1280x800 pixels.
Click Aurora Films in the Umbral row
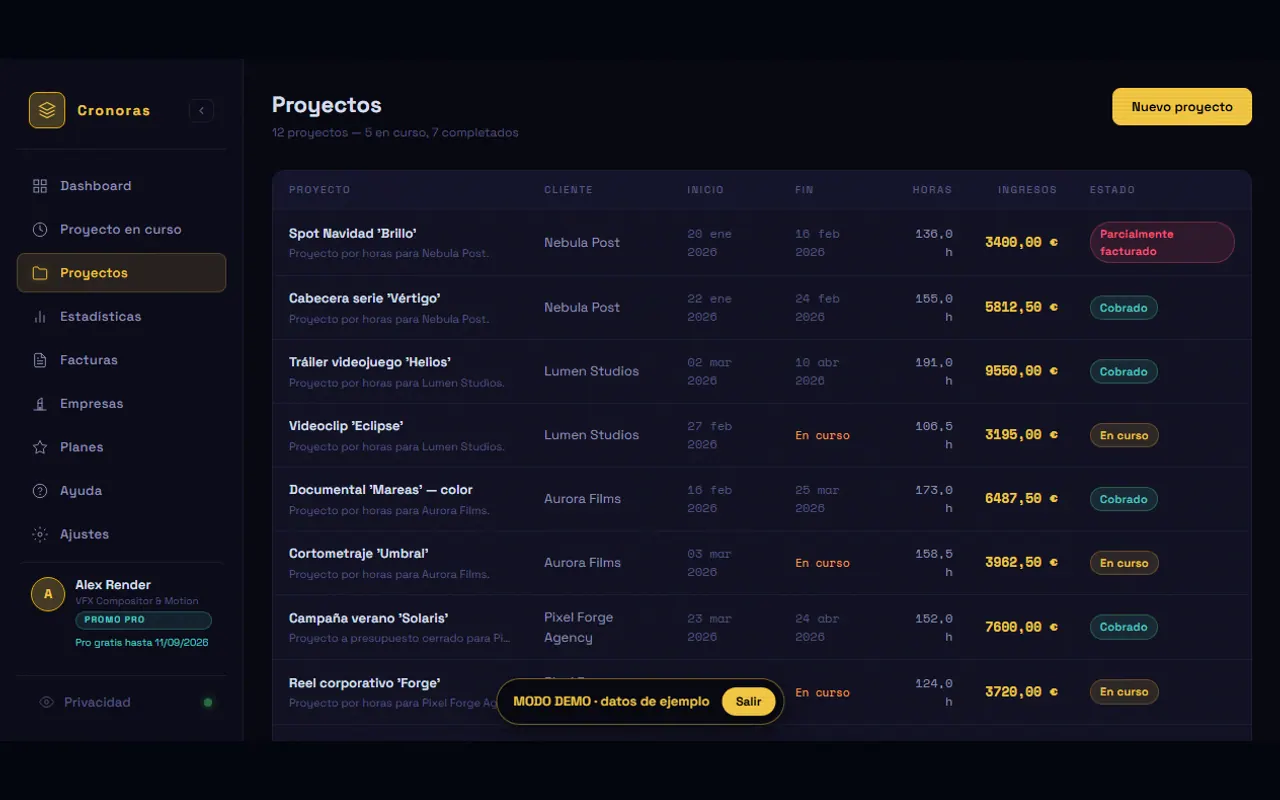pos(582,563)
